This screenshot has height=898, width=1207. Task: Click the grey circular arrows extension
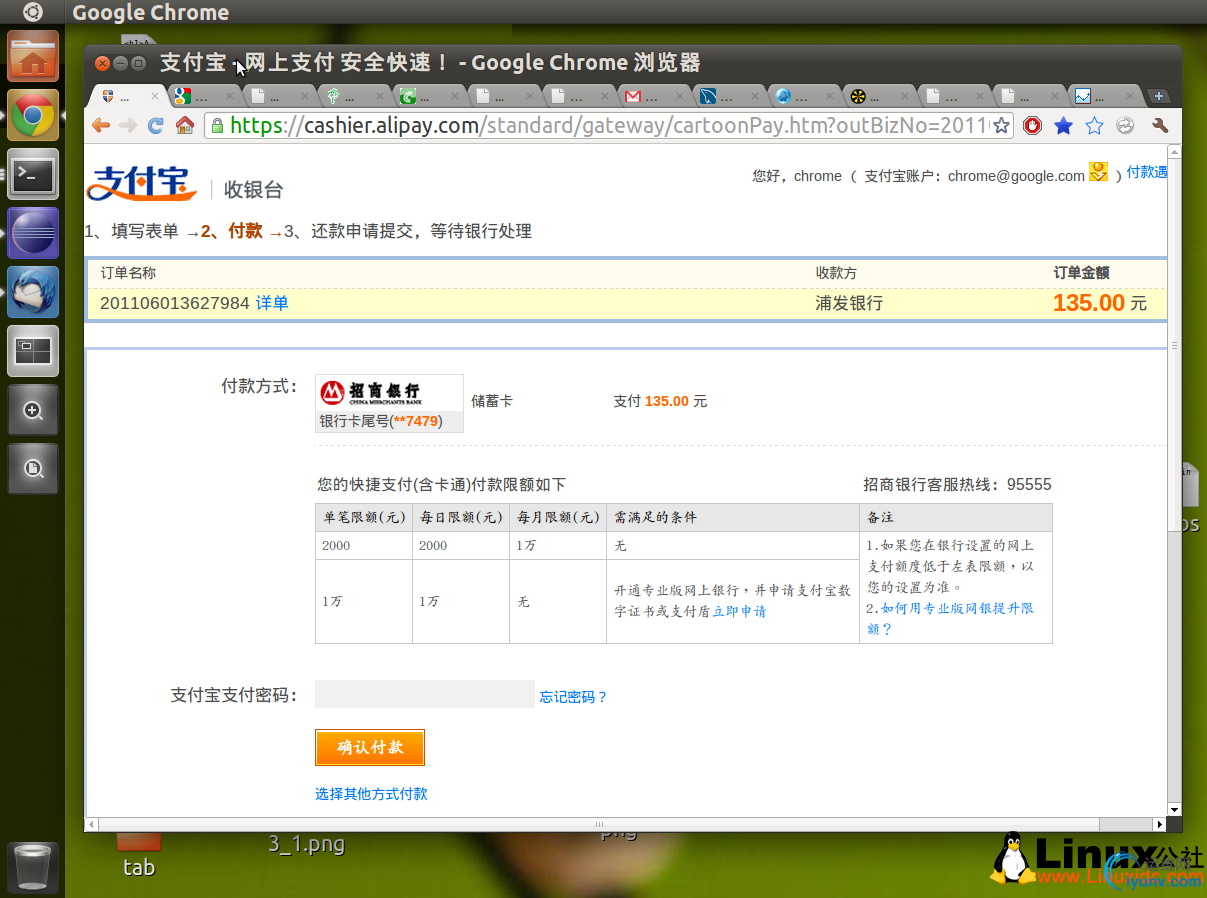[1125, 125]
